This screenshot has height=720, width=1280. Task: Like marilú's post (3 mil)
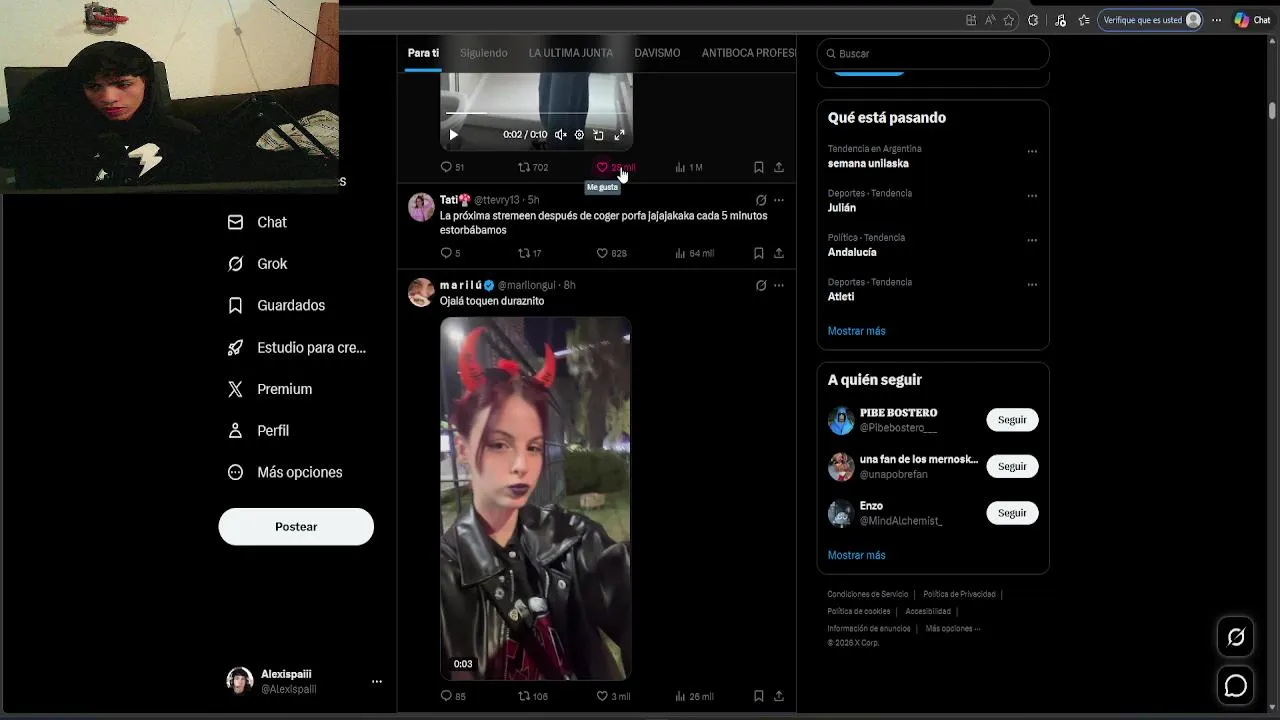point(613,696)
